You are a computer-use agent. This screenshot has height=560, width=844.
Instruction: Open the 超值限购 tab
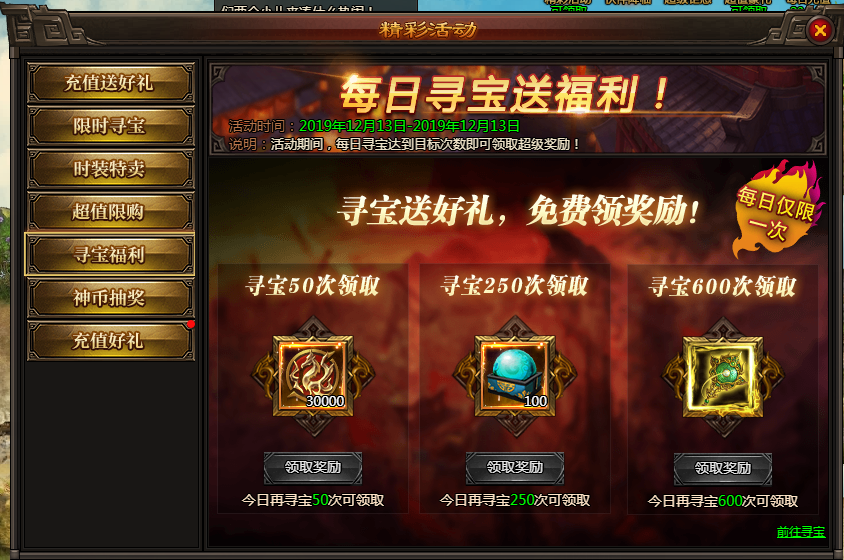110,212
